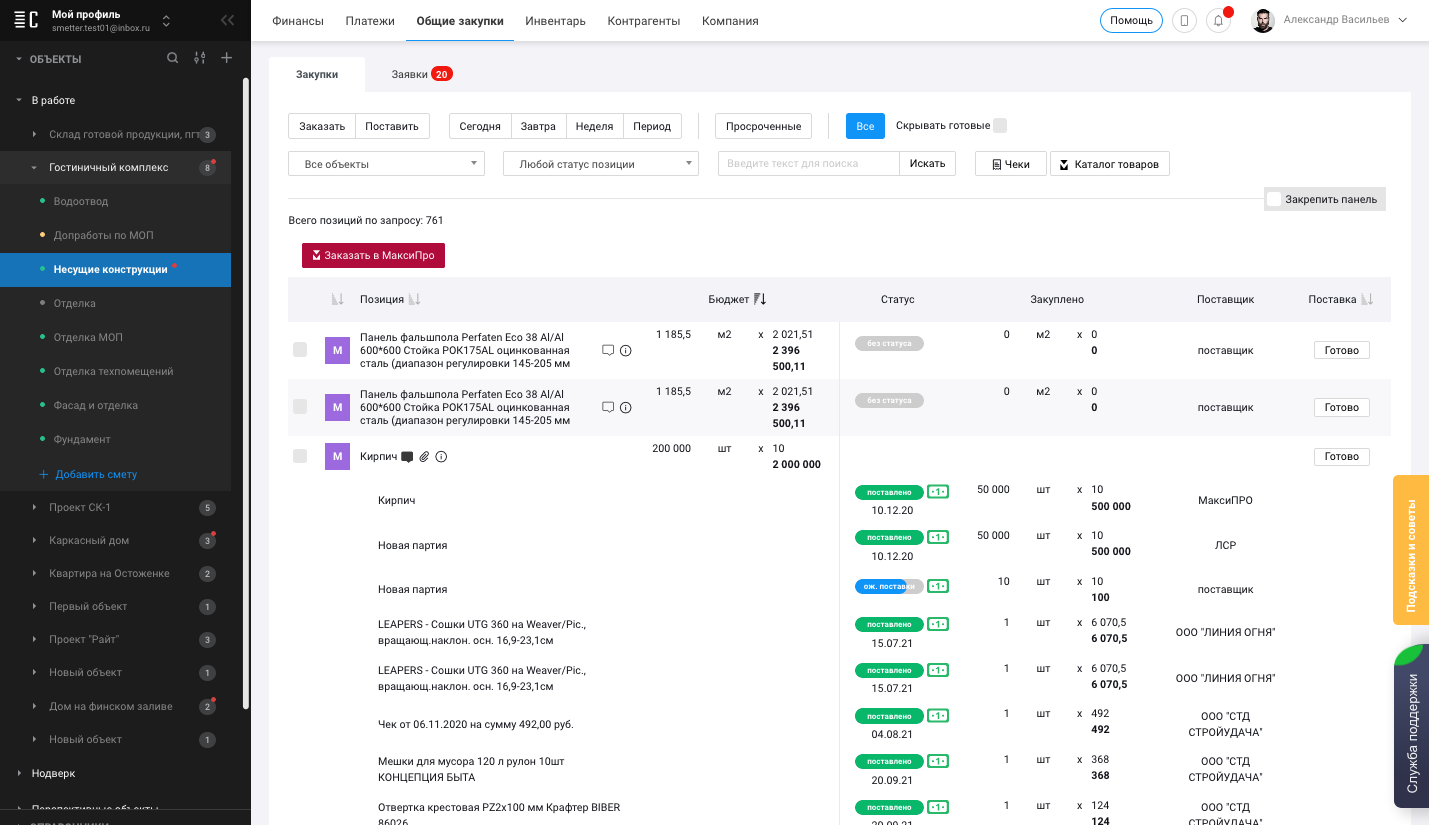Click the paperclip attachment icon for Кирпич

coord(424,457)
